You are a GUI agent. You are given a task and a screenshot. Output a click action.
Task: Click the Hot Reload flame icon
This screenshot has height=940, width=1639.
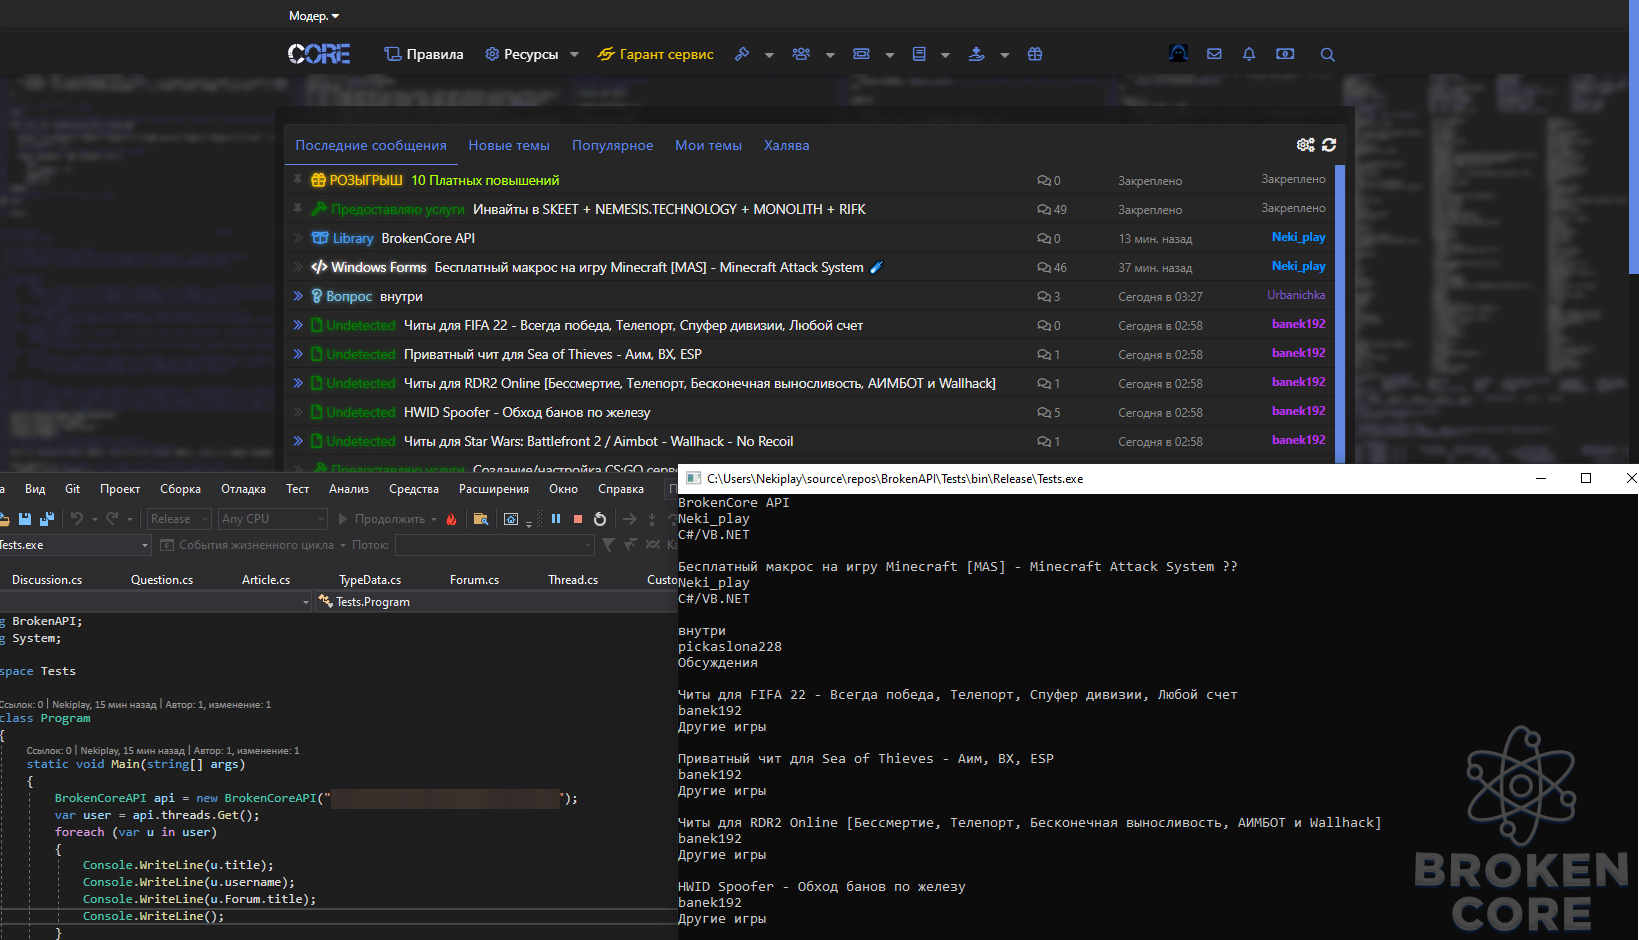452,519
